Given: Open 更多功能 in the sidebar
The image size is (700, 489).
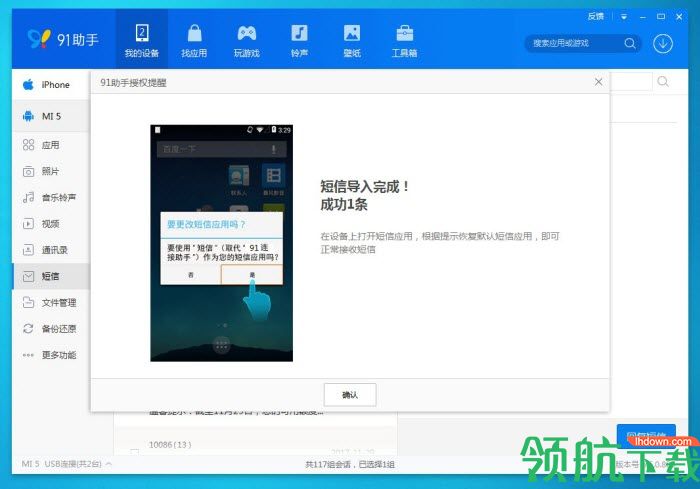Looking at the screenshot, I should coord(51,355).
